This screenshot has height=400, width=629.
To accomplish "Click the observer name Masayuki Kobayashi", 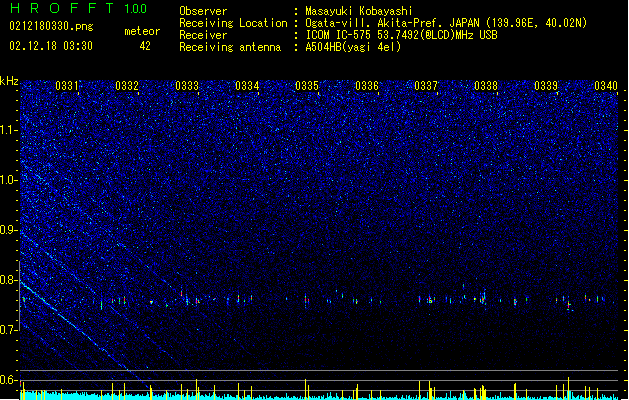I will pos(359,11).
